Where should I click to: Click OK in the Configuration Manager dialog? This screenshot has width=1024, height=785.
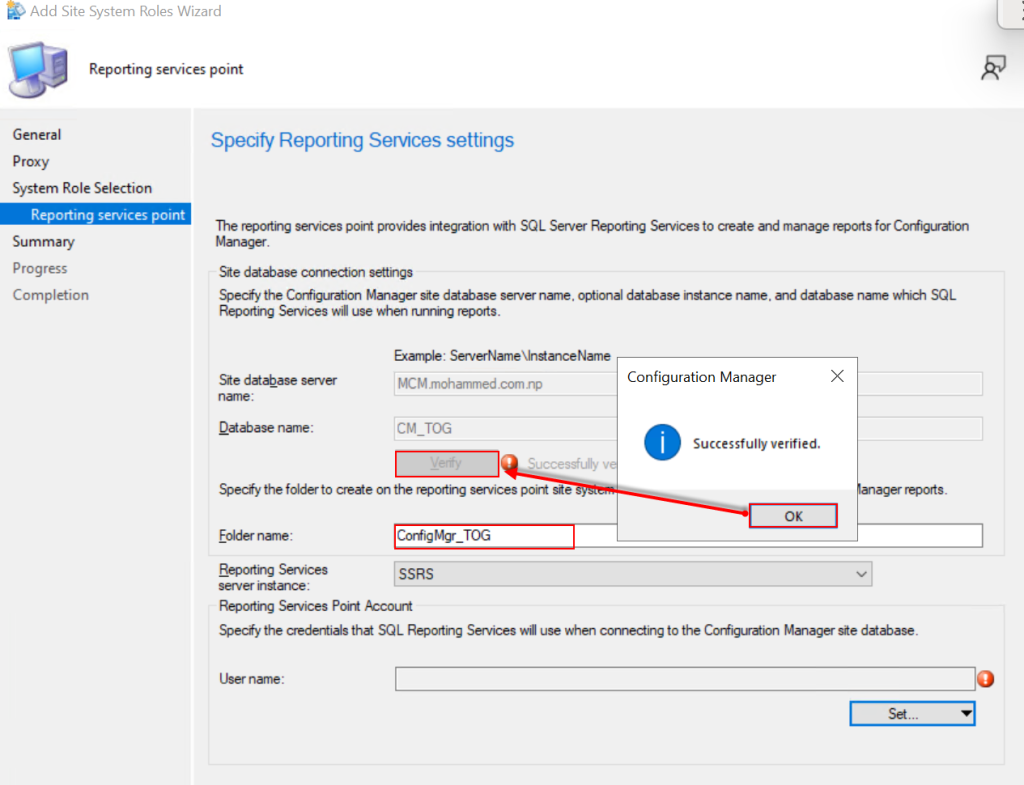[793, 516]
